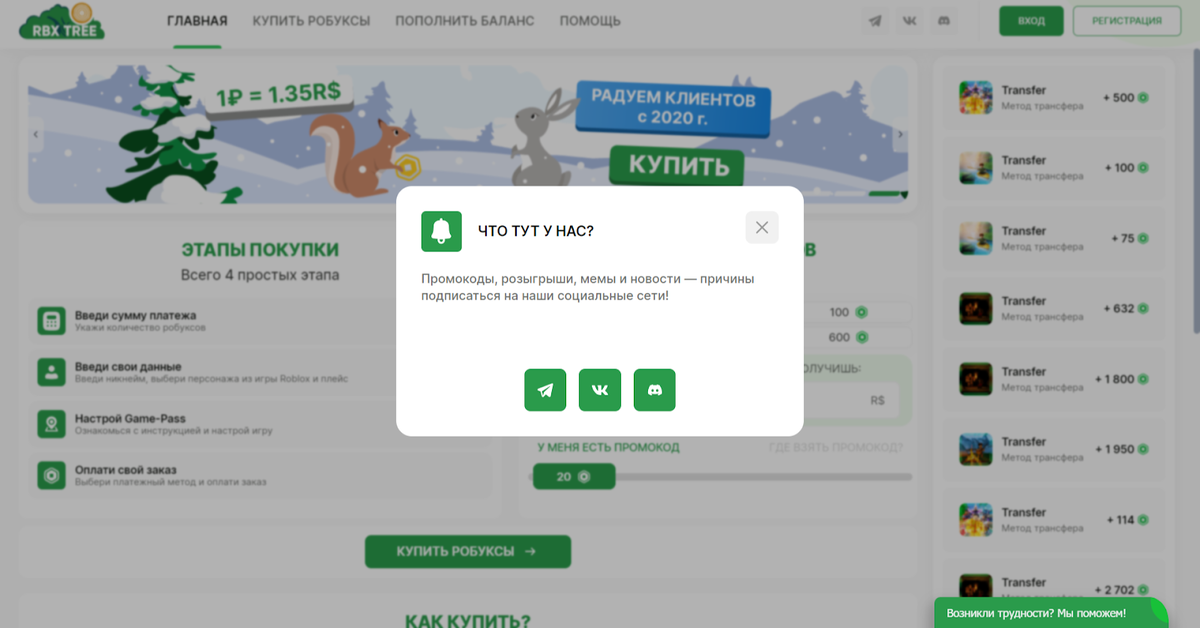
Task: Click the "Введи свои данные" step text
Action: (128, 367)
